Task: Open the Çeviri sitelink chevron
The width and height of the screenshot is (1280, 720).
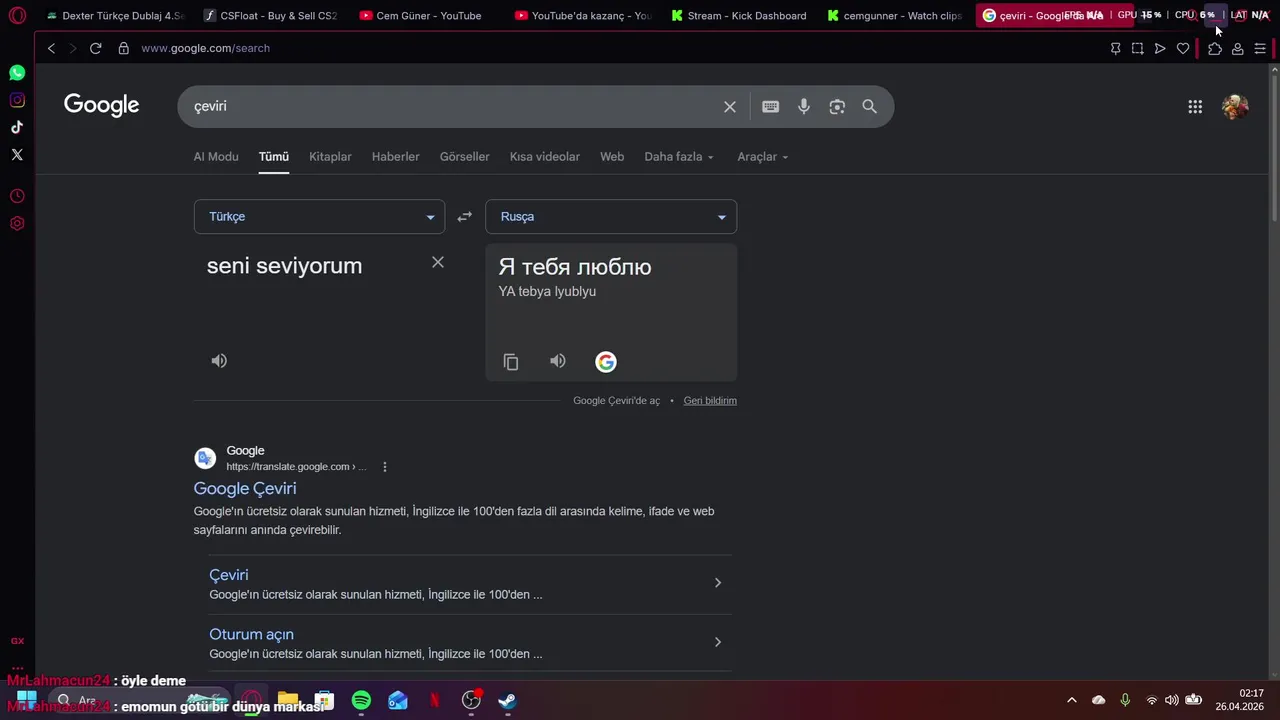Action: 717,583
